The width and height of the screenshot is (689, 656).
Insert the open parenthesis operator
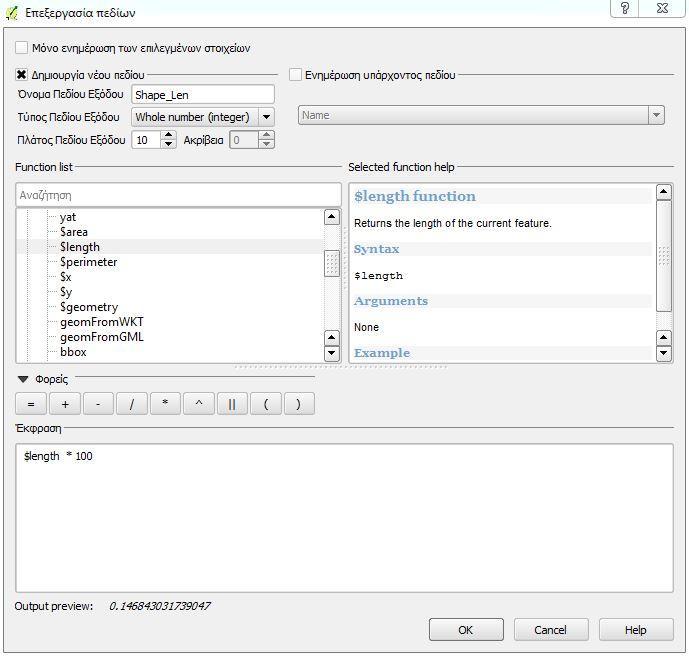266,404
